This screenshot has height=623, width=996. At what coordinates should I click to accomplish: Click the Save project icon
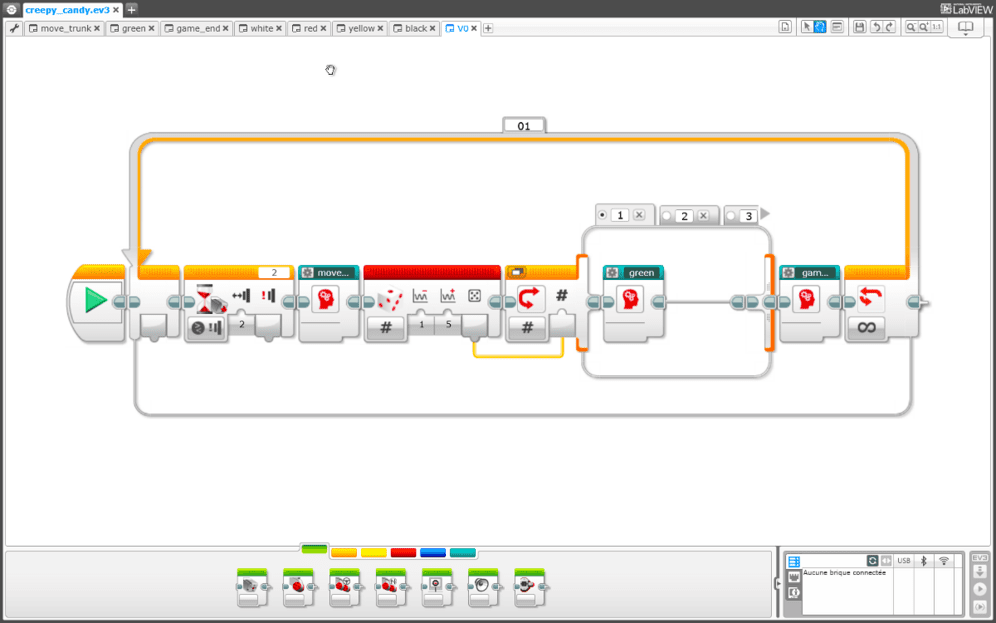[860, 28]
